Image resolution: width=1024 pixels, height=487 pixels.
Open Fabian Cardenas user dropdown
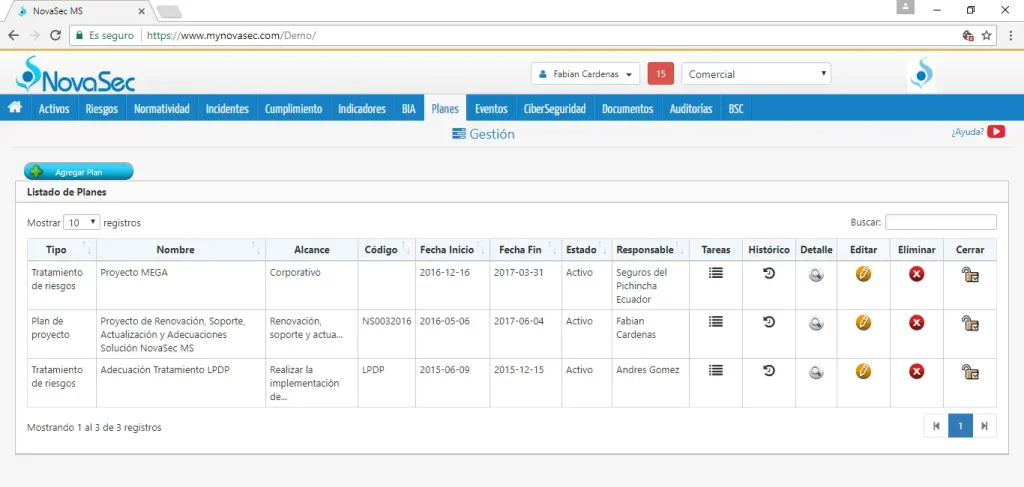point(585,74)
